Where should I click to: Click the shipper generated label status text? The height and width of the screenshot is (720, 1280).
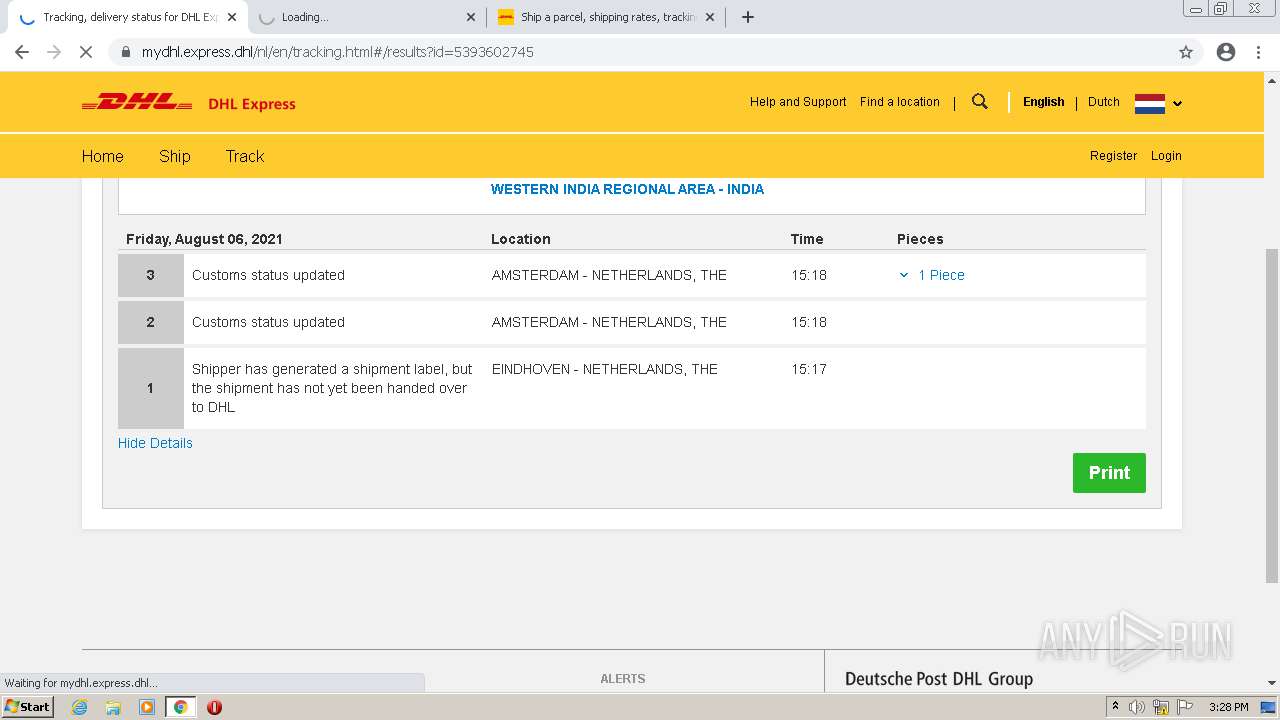coord(332,388)
